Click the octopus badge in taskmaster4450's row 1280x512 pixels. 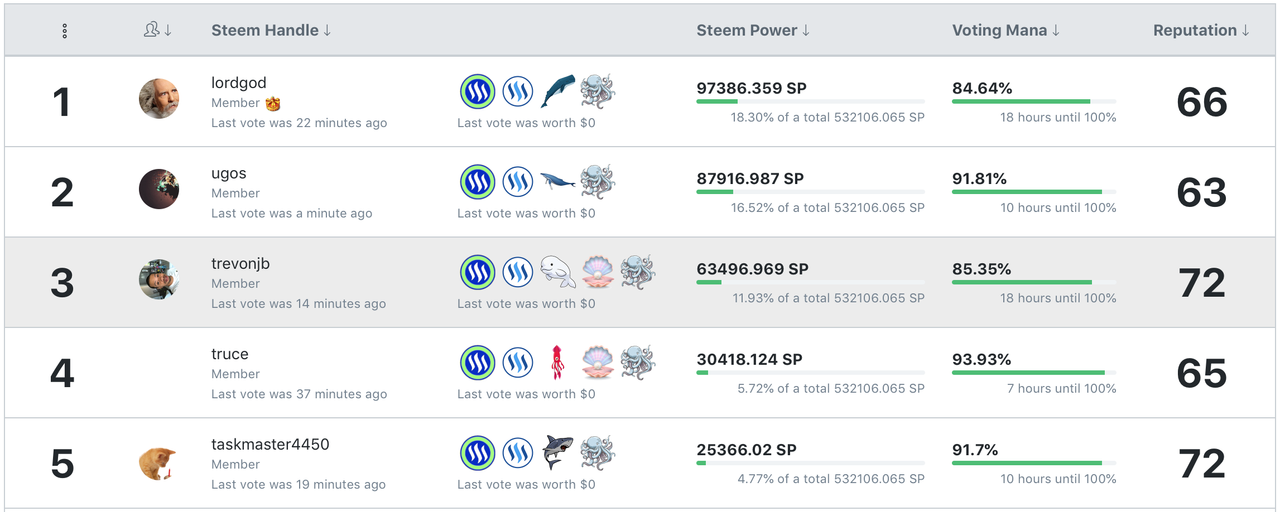click(x=598, y=452)
